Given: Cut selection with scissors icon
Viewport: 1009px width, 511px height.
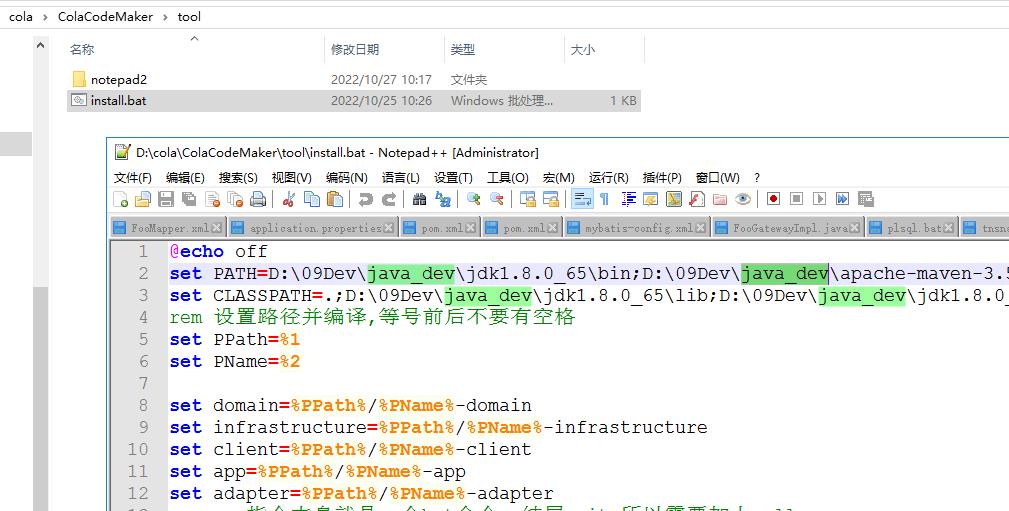Looking at the screenshot, I should coord(288,200).
